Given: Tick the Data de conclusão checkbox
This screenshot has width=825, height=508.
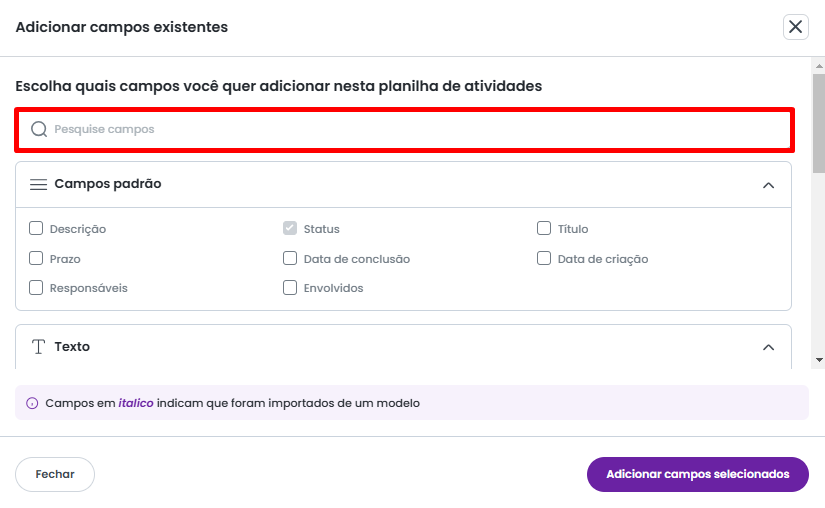Looking at the screenshot, I should coord(290,258).
